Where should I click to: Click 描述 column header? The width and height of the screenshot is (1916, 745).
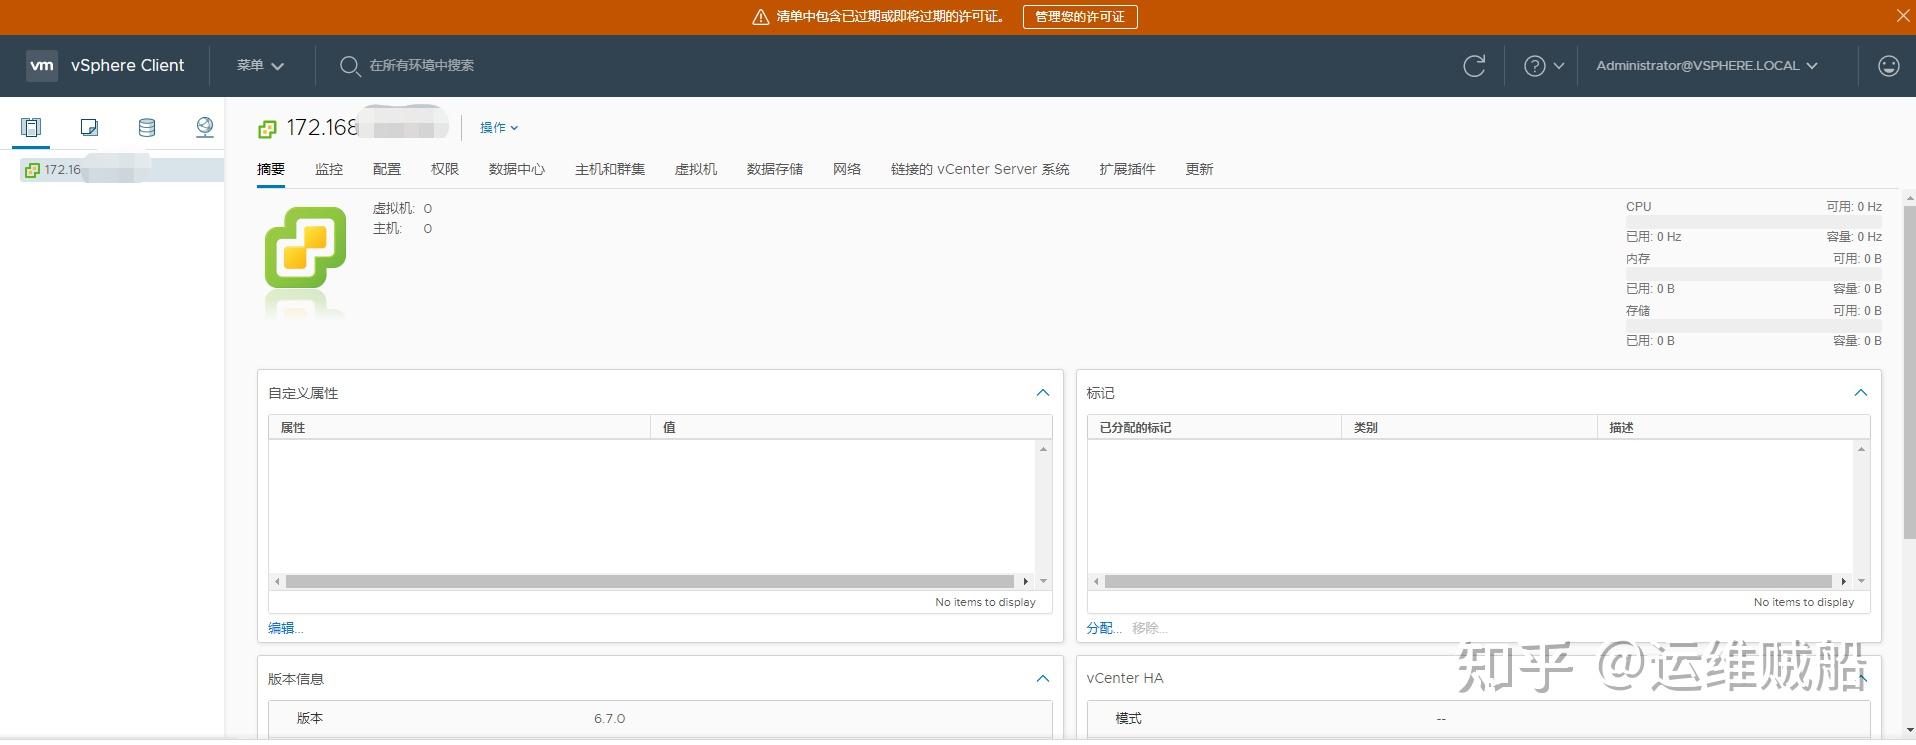point(1733,427)
